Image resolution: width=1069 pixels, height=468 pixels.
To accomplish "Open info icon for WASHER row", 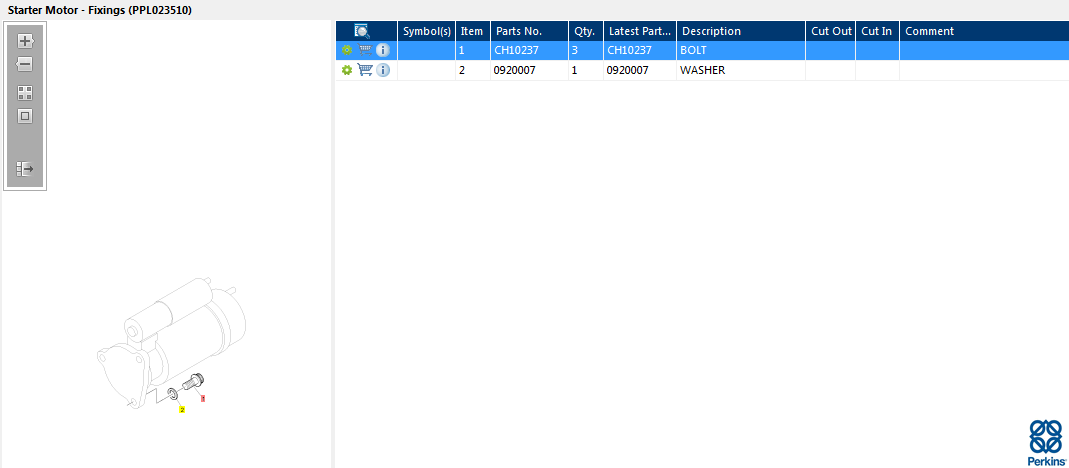I will [x=383, y=70].
